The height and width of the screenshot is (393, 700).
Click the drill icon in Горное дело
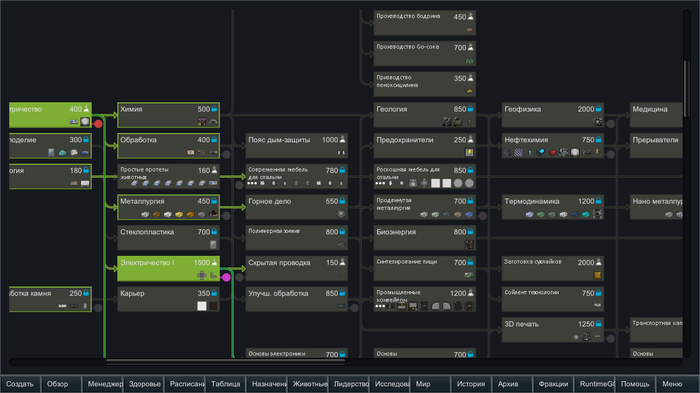coord(342,214)
